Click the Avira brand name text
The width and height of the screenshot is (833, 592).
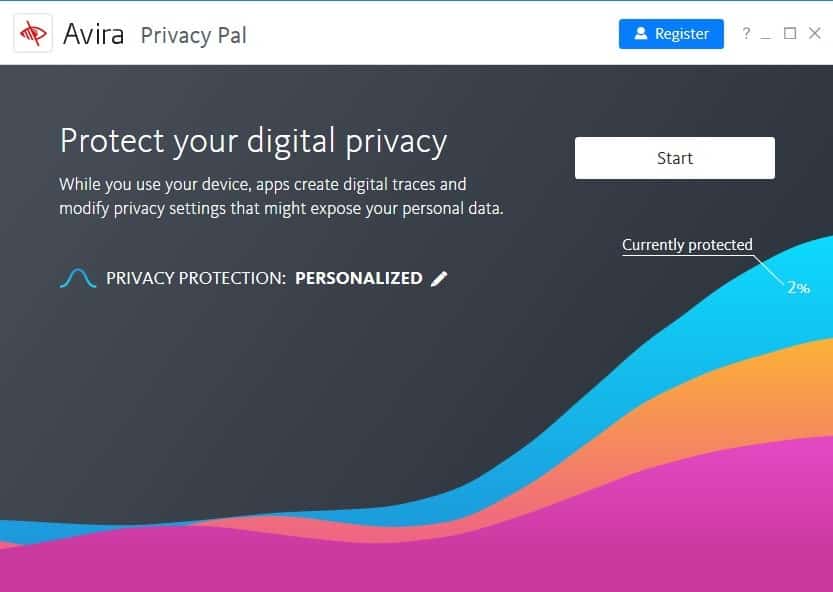pos(94,33)
